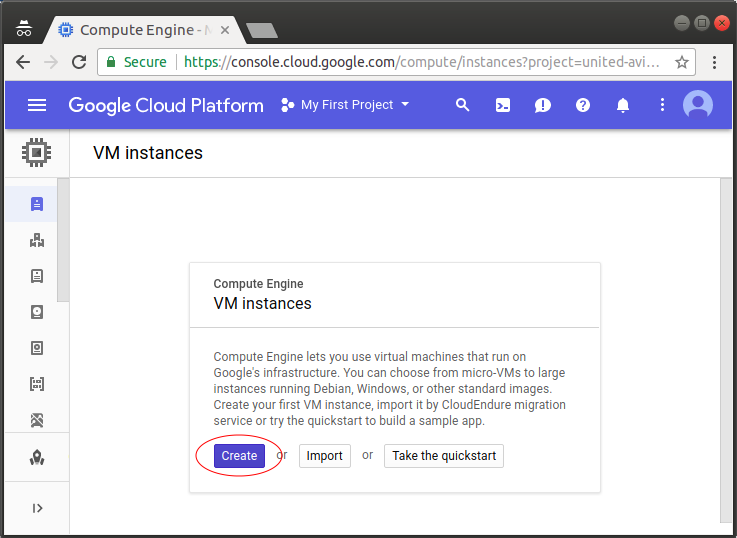
Task: Open the feedback exclamation icon
Action: (x=542, y=105)
